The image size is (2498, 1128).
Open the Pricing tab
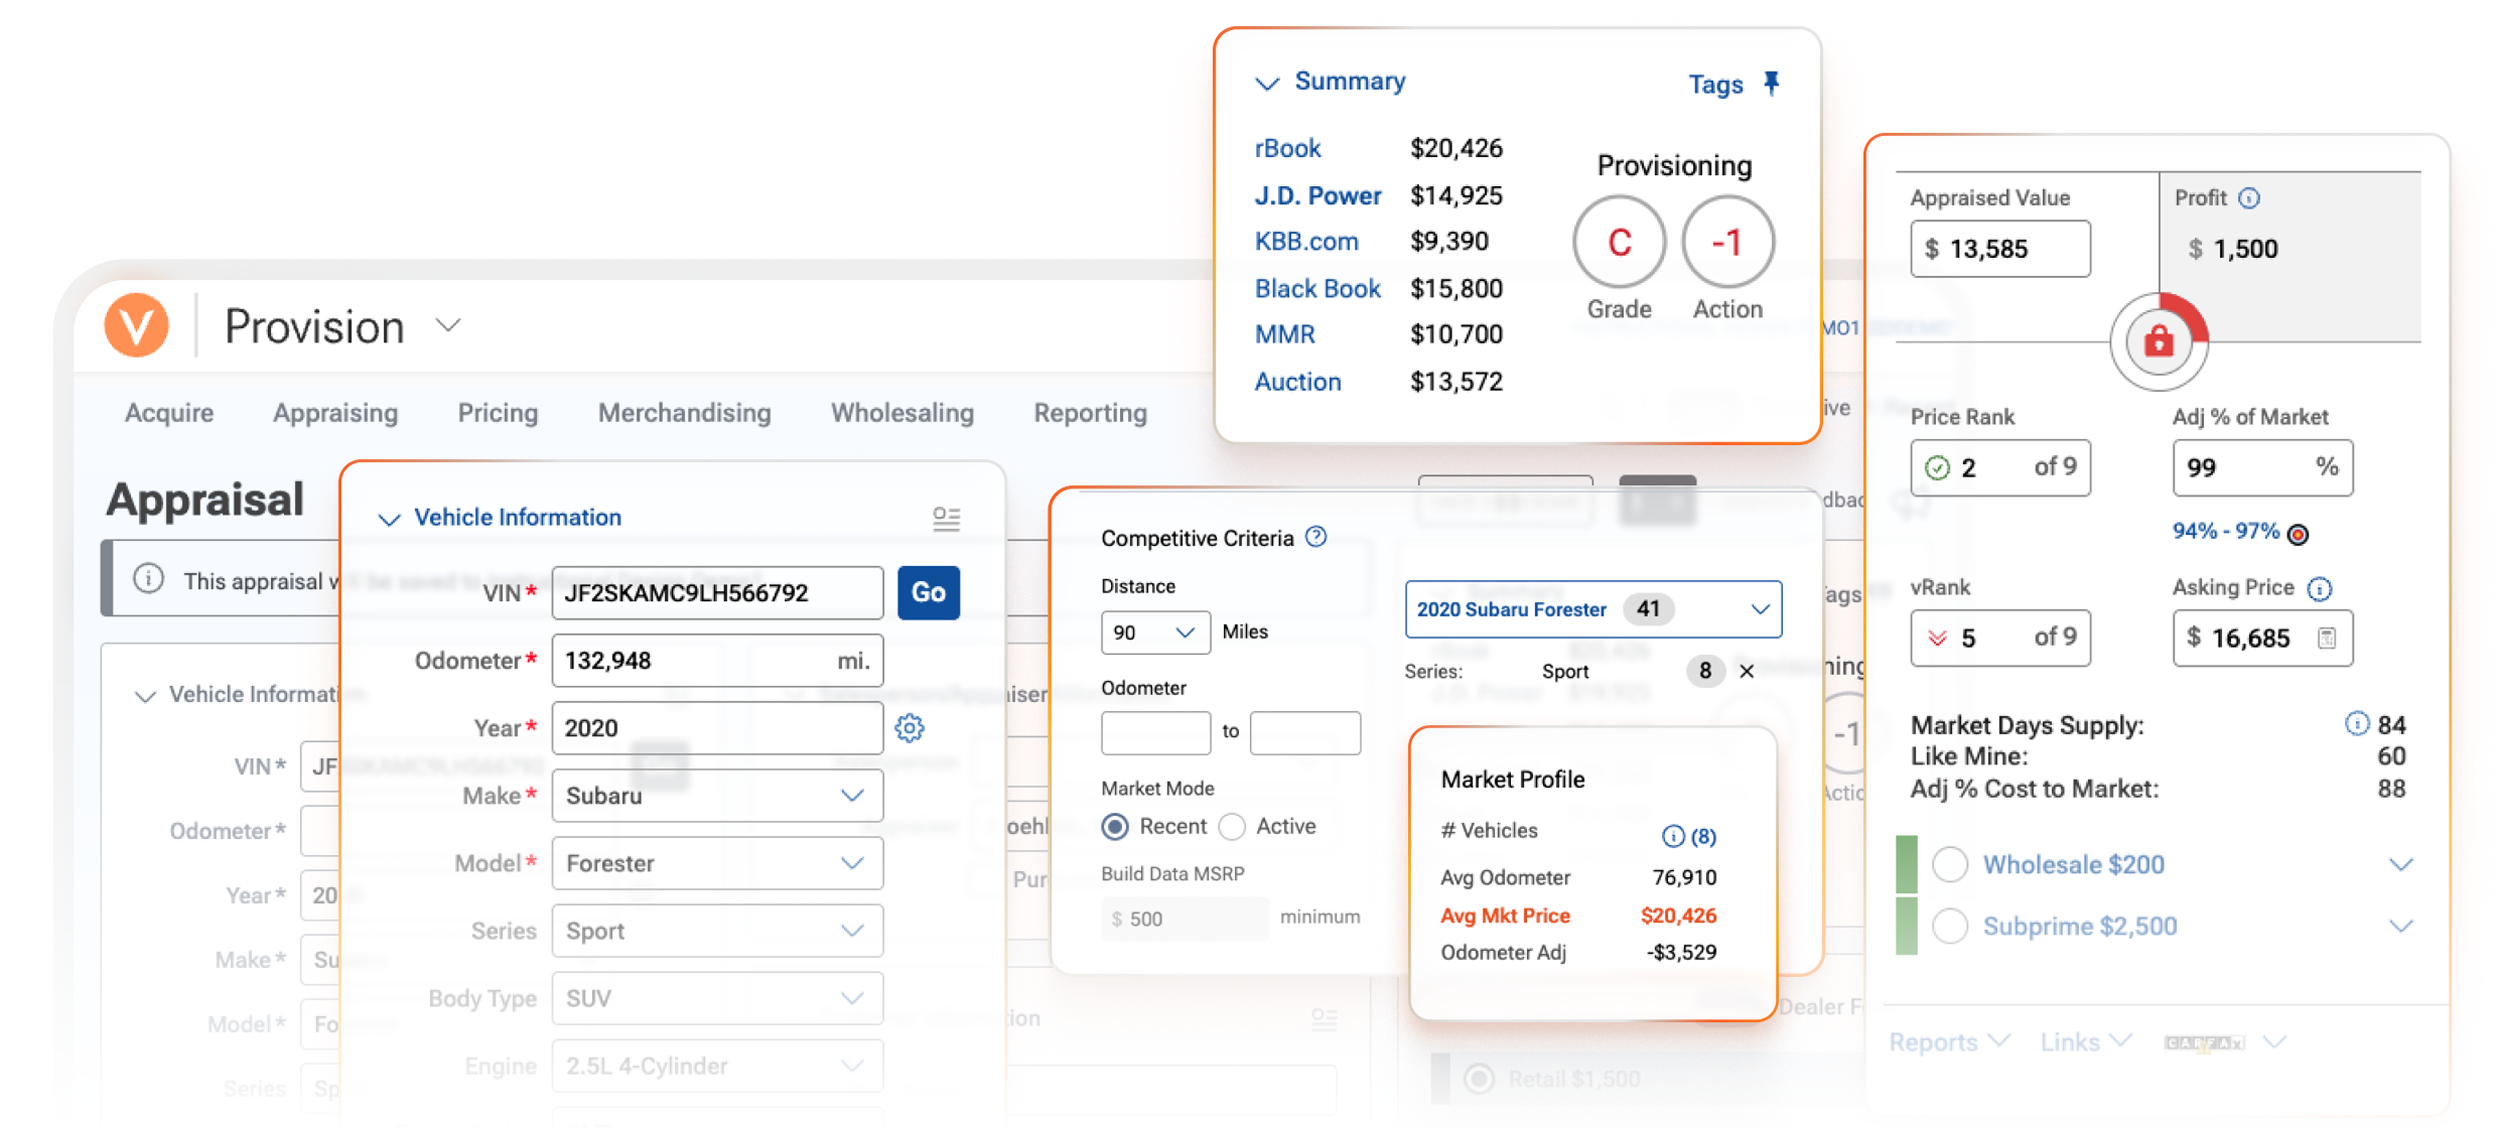tap(497, 413)
